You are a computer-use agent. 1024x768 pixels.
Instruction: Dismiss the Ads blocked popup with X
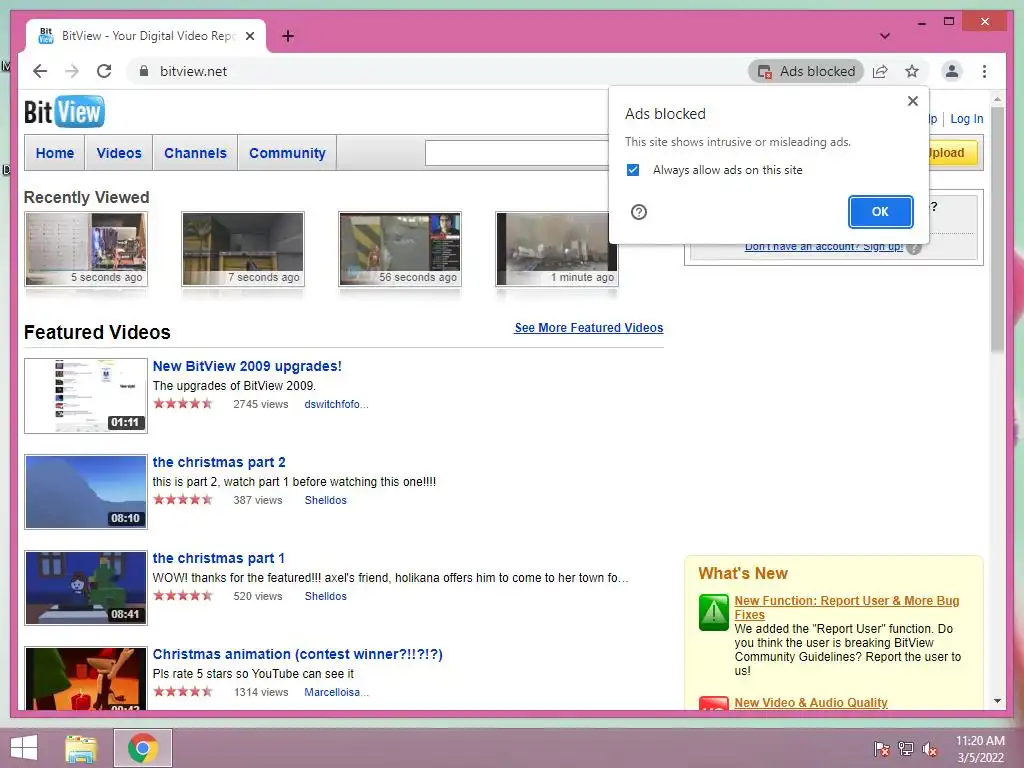913,101
